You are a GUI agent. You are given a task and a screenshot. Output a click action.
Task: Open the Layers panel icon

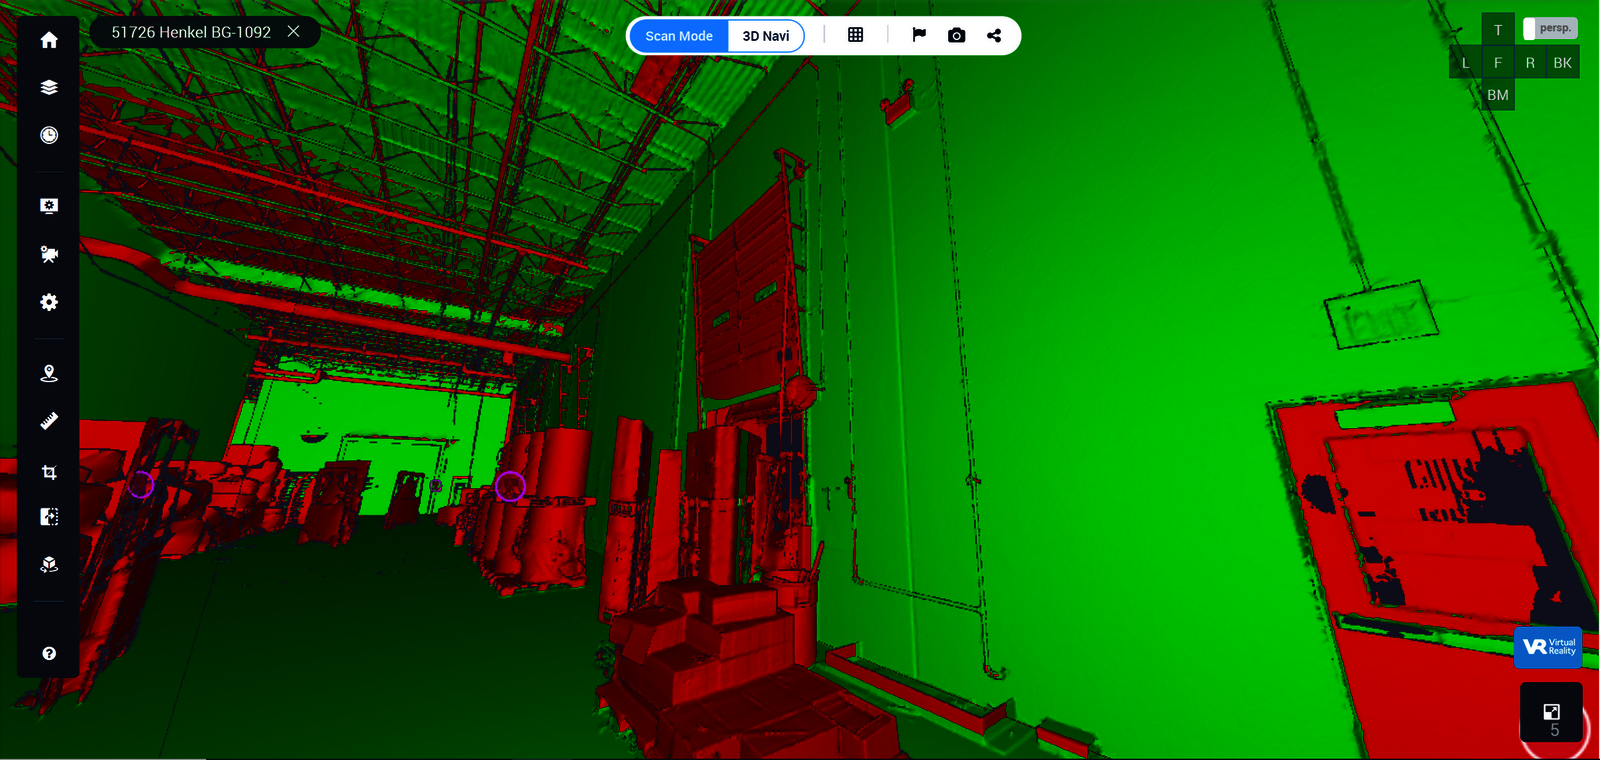point(49,88)
